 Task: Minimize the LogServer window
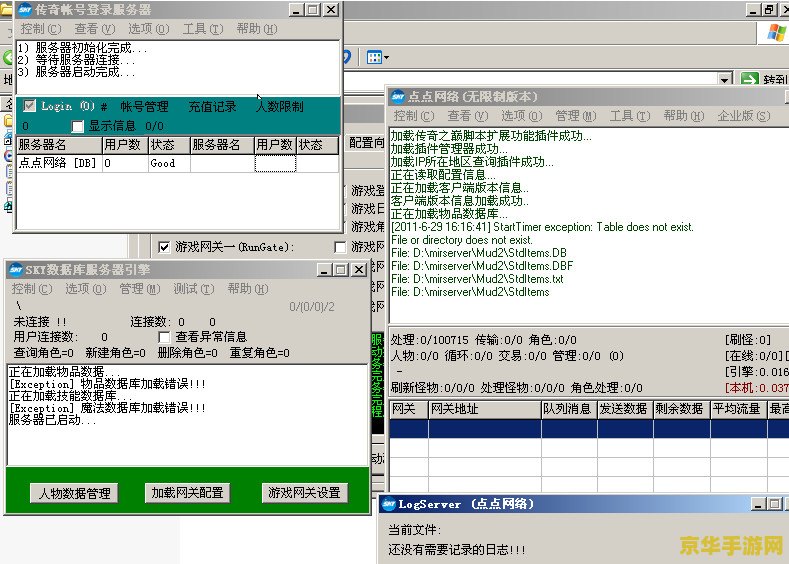758,504
